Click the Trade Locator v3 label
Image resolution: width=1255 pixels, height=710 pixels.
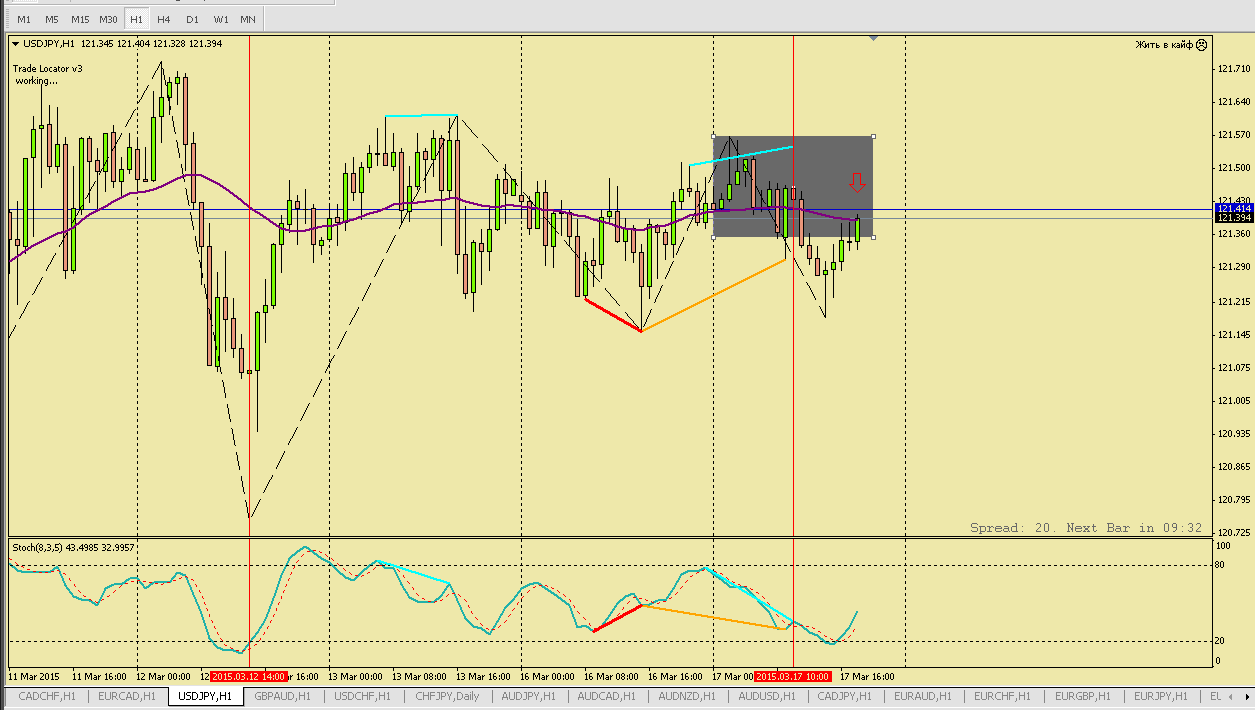point(48,69)
